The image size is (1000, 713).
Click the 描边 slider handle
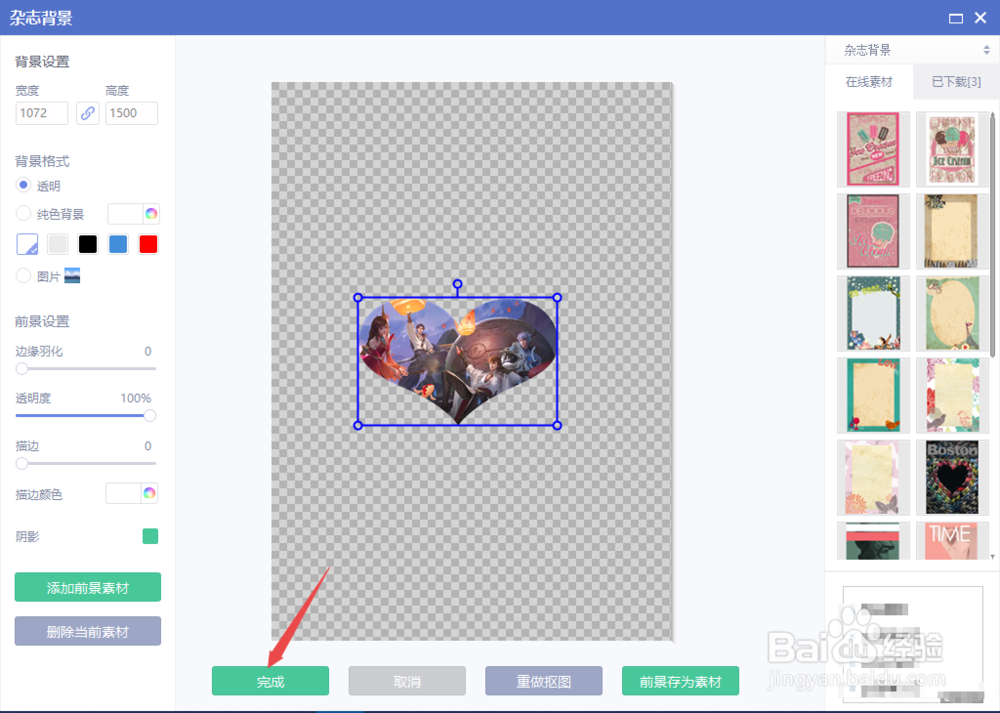pyautogui.click(x=22, y=463)
